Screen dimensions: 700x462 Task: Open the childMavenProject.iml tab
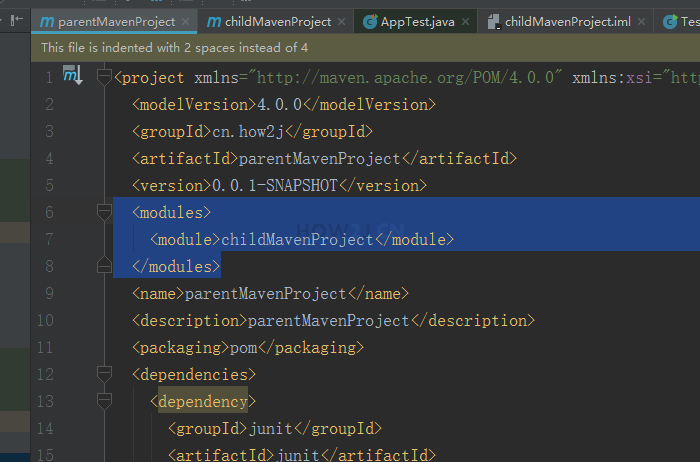(x=567, y=21)
